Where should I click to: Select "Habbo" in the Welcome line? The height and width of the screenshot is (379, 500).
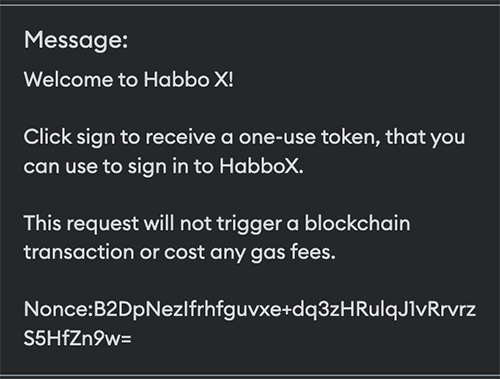click(x=176, y=79)
